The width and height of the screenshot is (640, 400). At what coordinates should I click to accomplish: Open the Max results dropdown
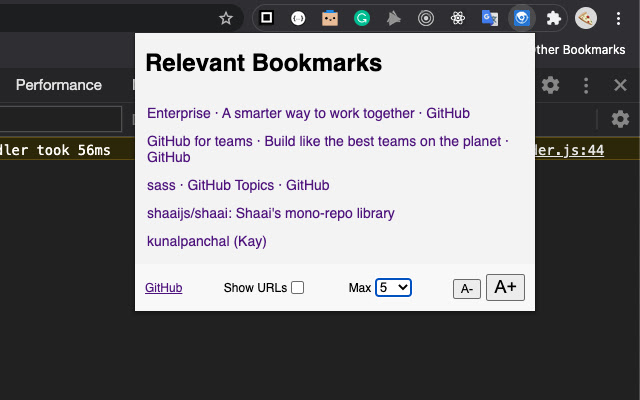(x=393, y=287)
